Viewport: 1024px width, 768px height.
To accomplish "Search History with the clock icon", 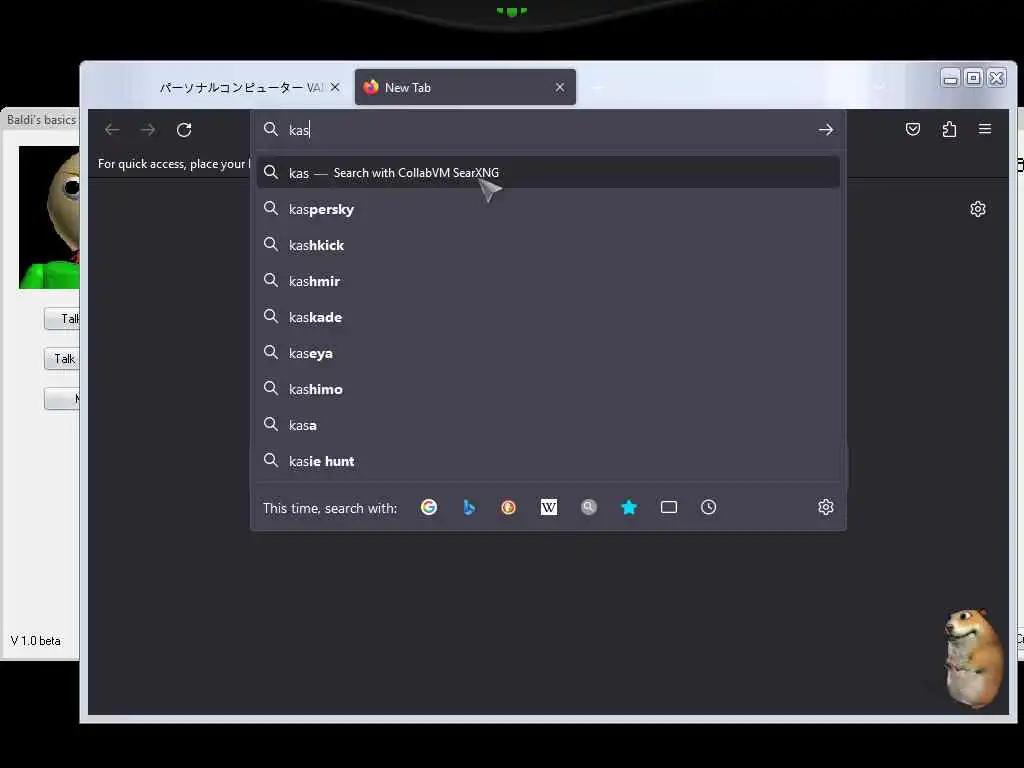I will tap(709, 507).
